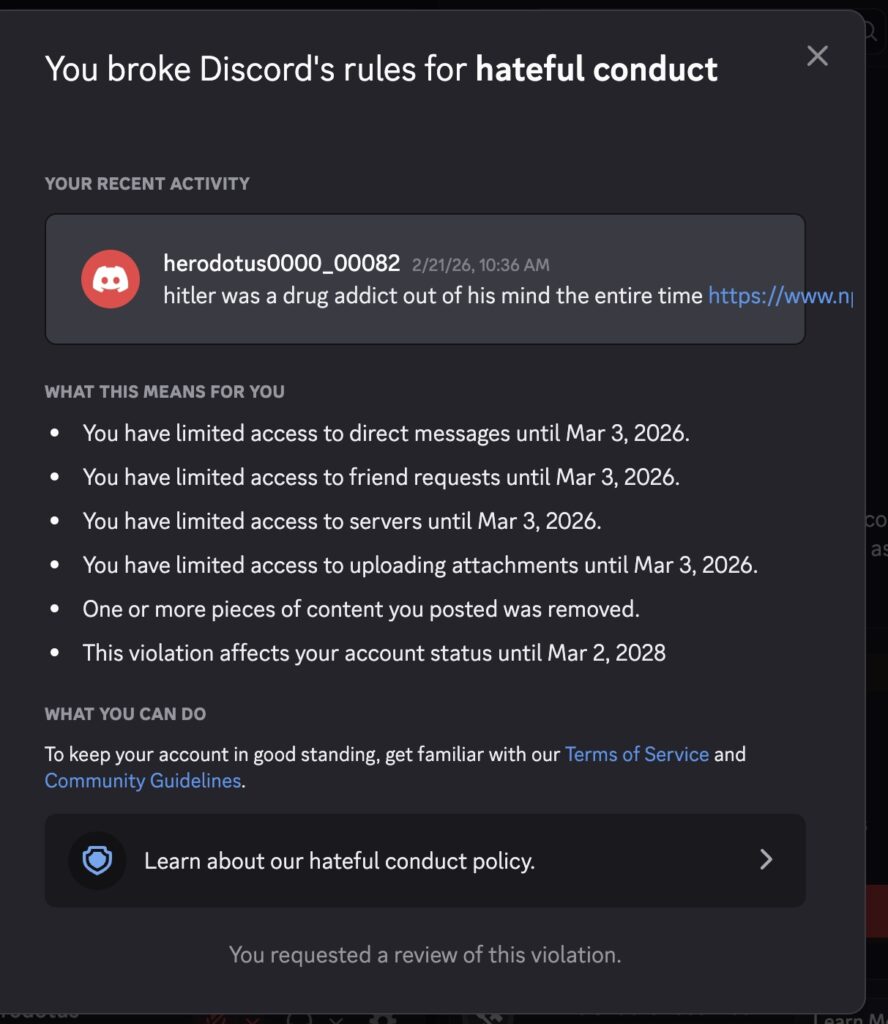Viewport: 888px width, 1024px height.
Task: Click the shield icon beside the policy link
Action: [x=97, y=860]
